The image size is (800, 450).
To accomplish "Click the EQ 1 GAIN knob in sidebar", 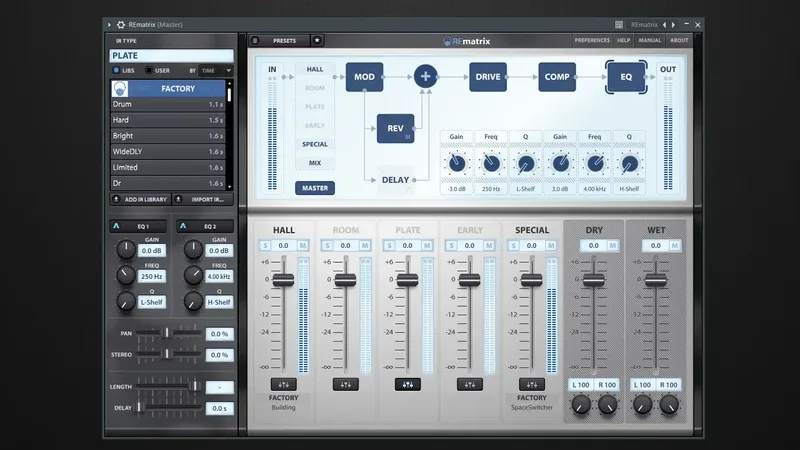I will pos(126,249).
